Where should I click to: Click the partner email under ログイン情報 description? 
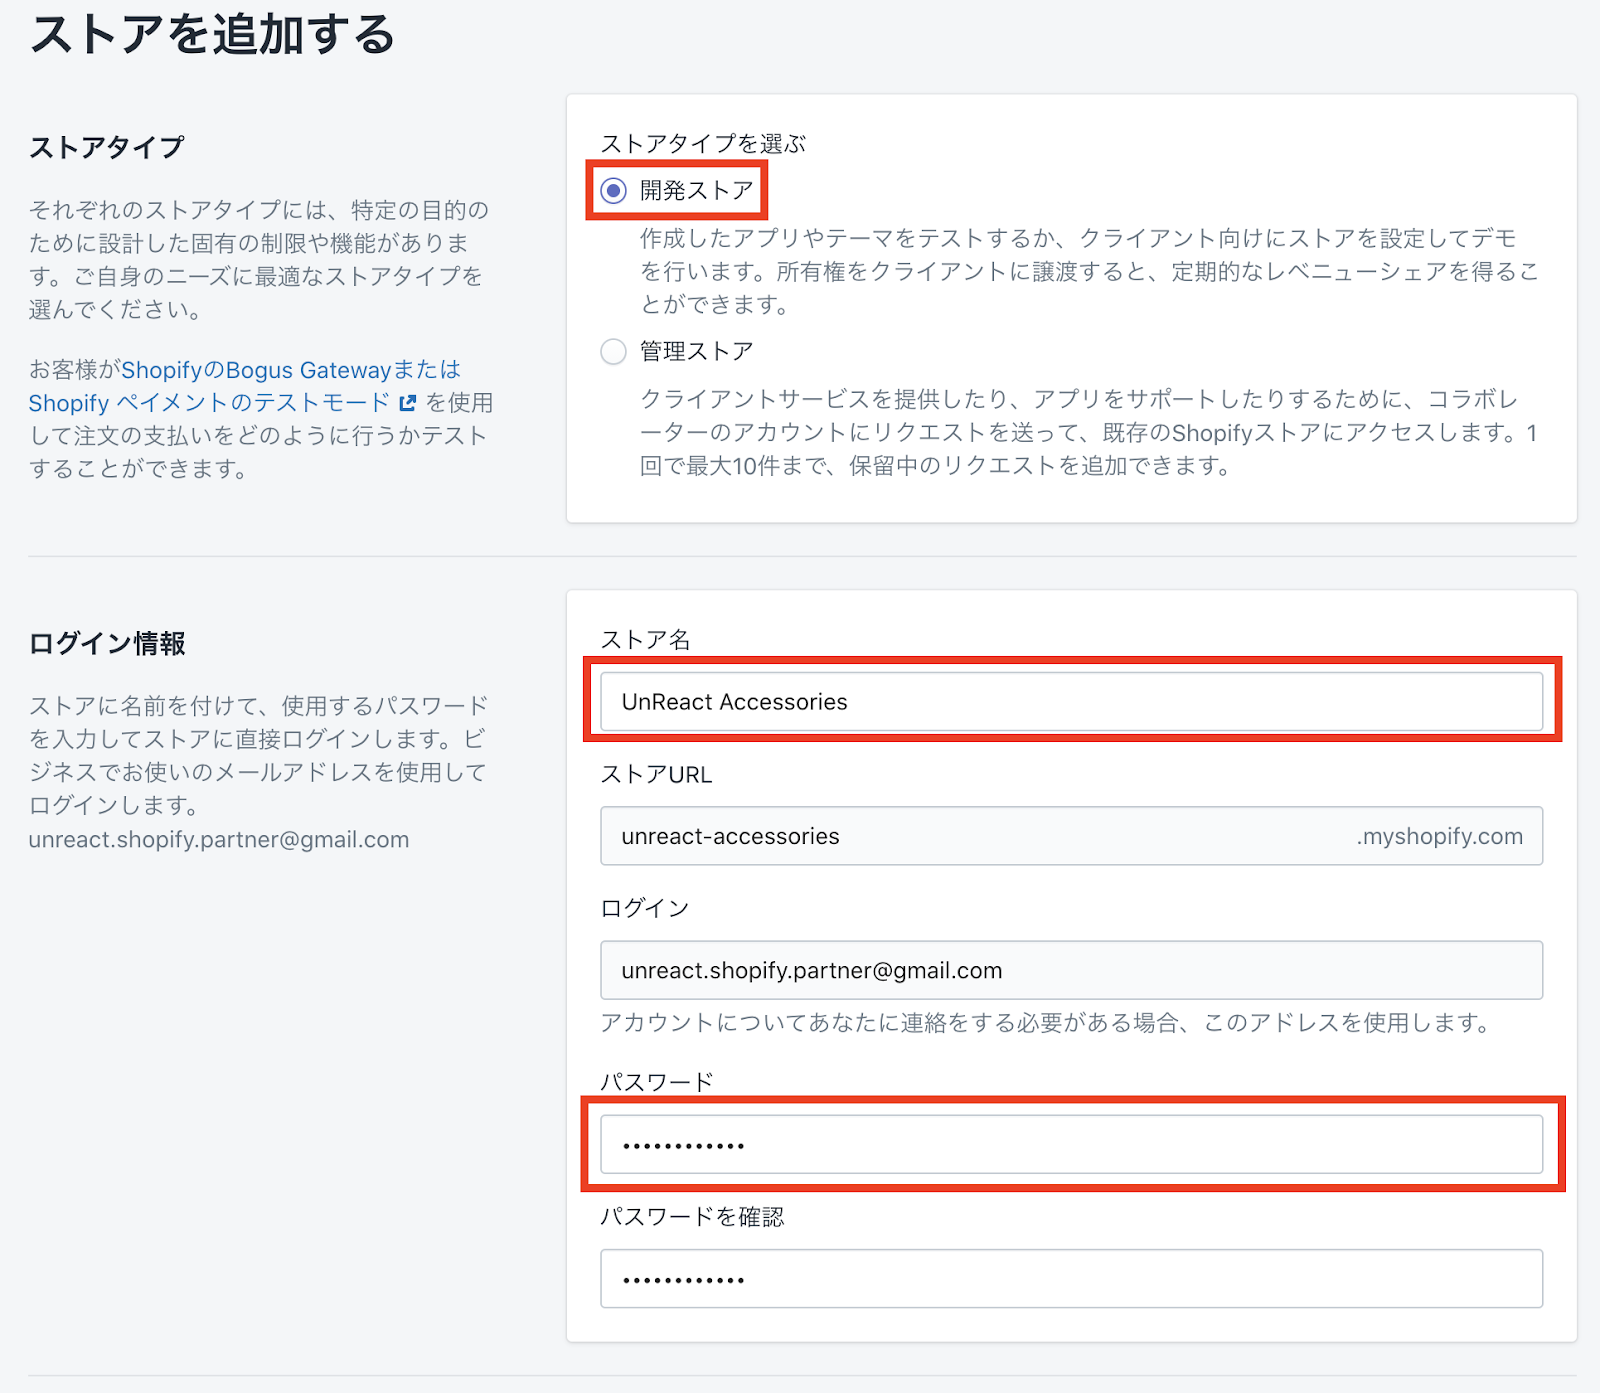pos(218,839)
